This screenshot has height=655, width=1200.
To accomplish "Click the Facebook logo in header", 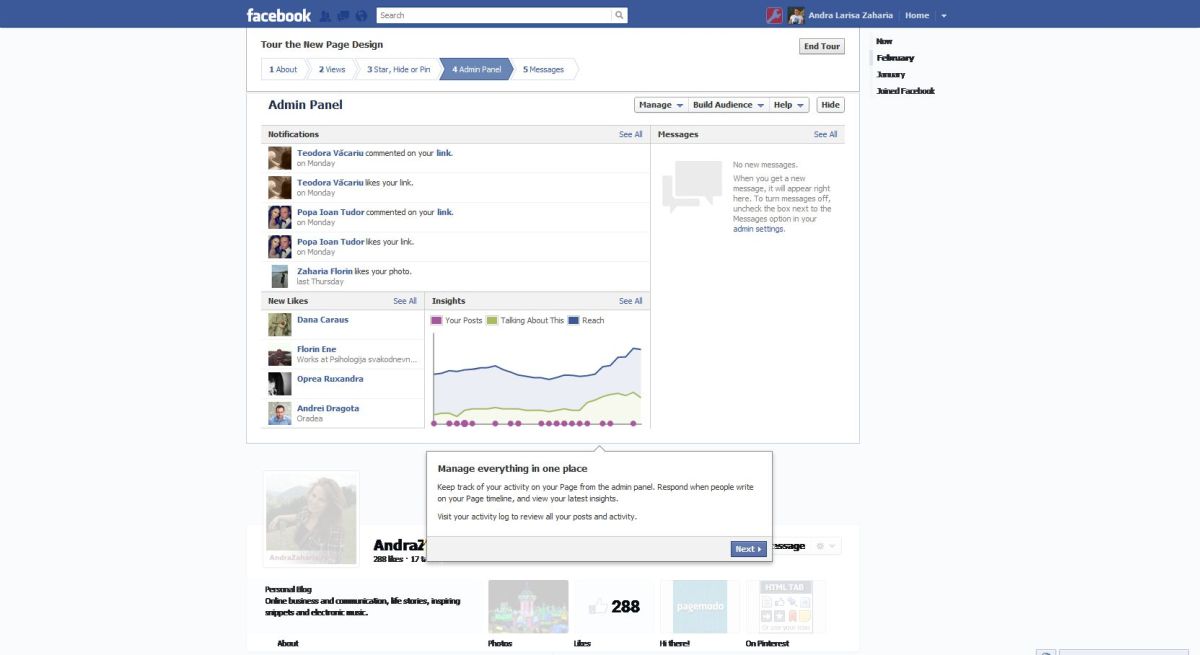I will pyautogui.click(x=279, y=15).
